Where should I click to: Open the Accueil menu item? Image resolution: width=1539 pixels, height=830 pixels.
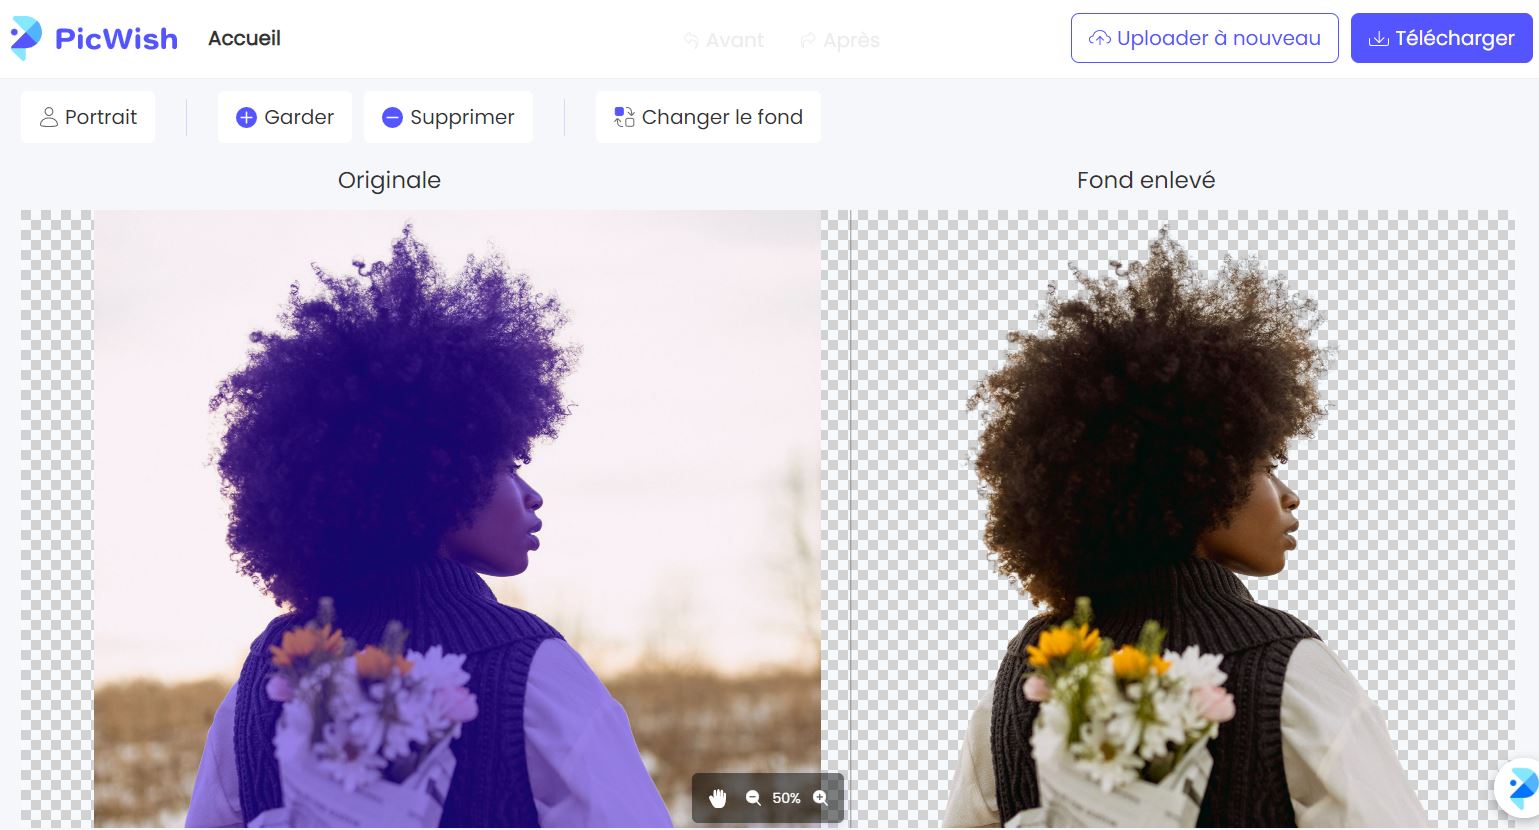(244, 38)
